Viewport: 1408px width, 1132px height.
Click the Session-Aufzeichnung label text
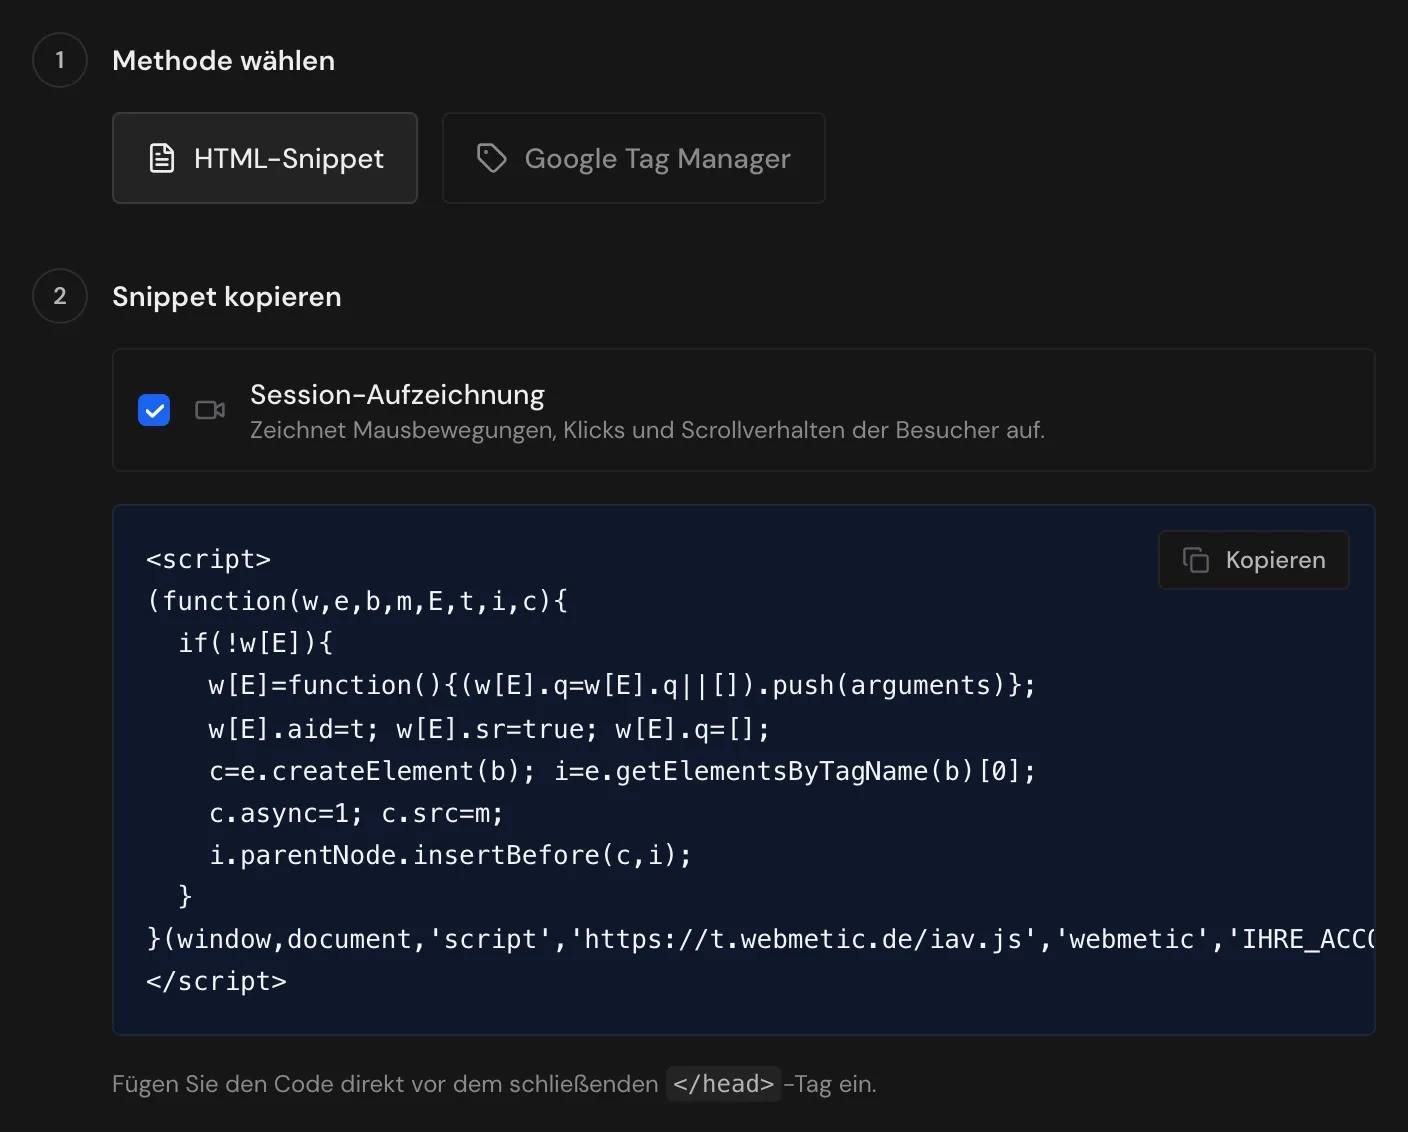tap(397, 395)
